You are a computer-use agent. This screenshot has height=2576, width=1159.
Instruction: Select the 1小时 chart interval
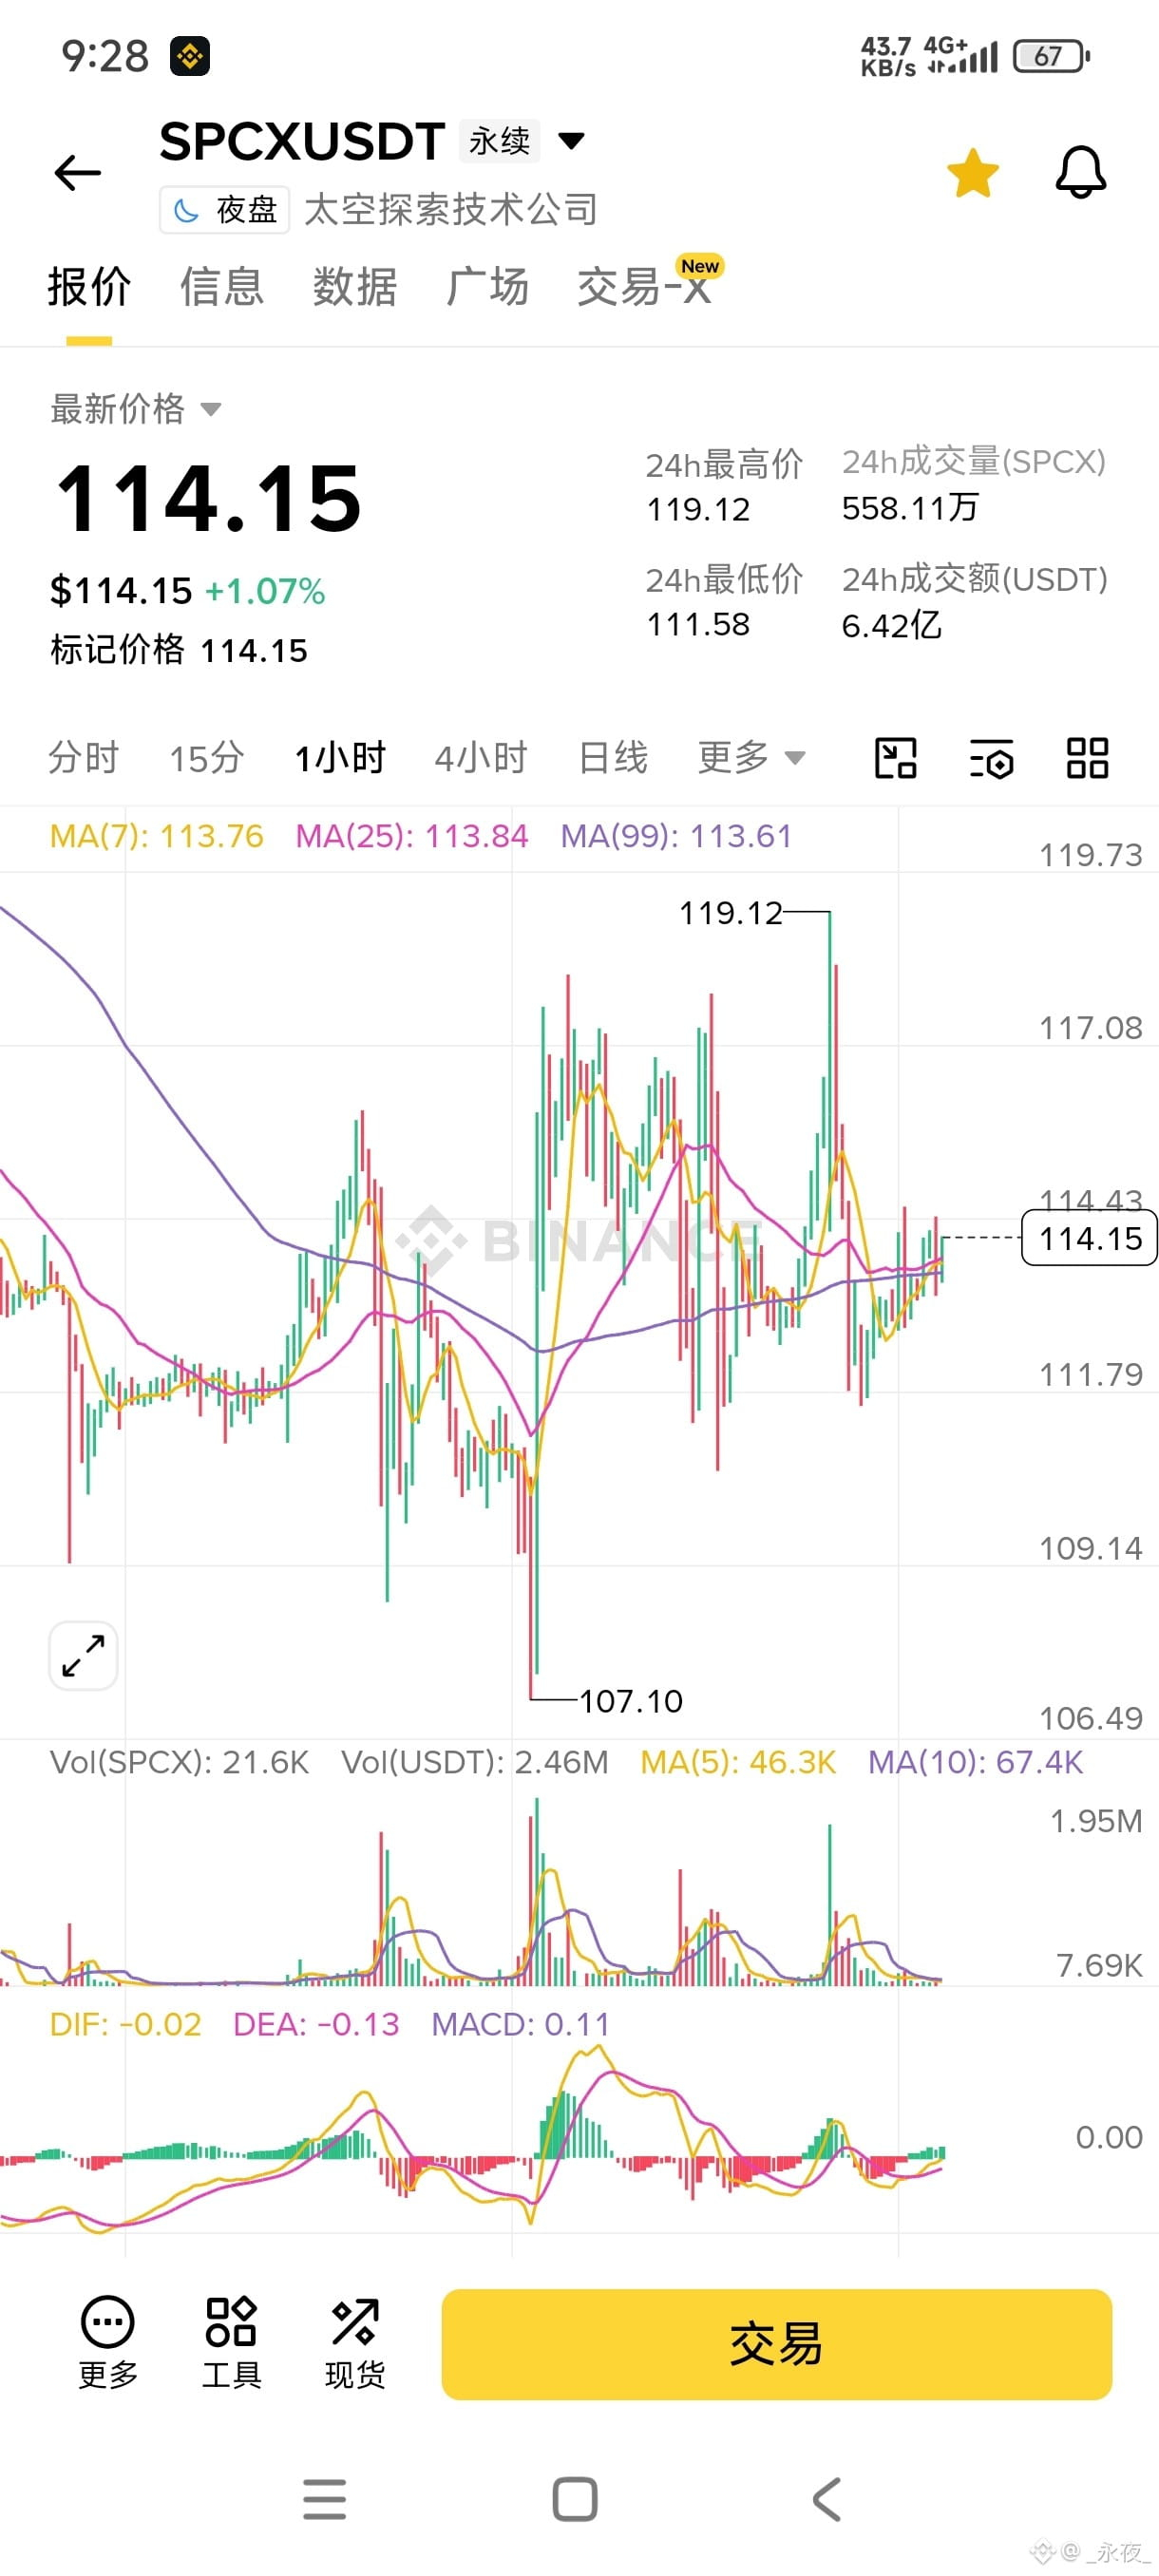tap(340, 758)
